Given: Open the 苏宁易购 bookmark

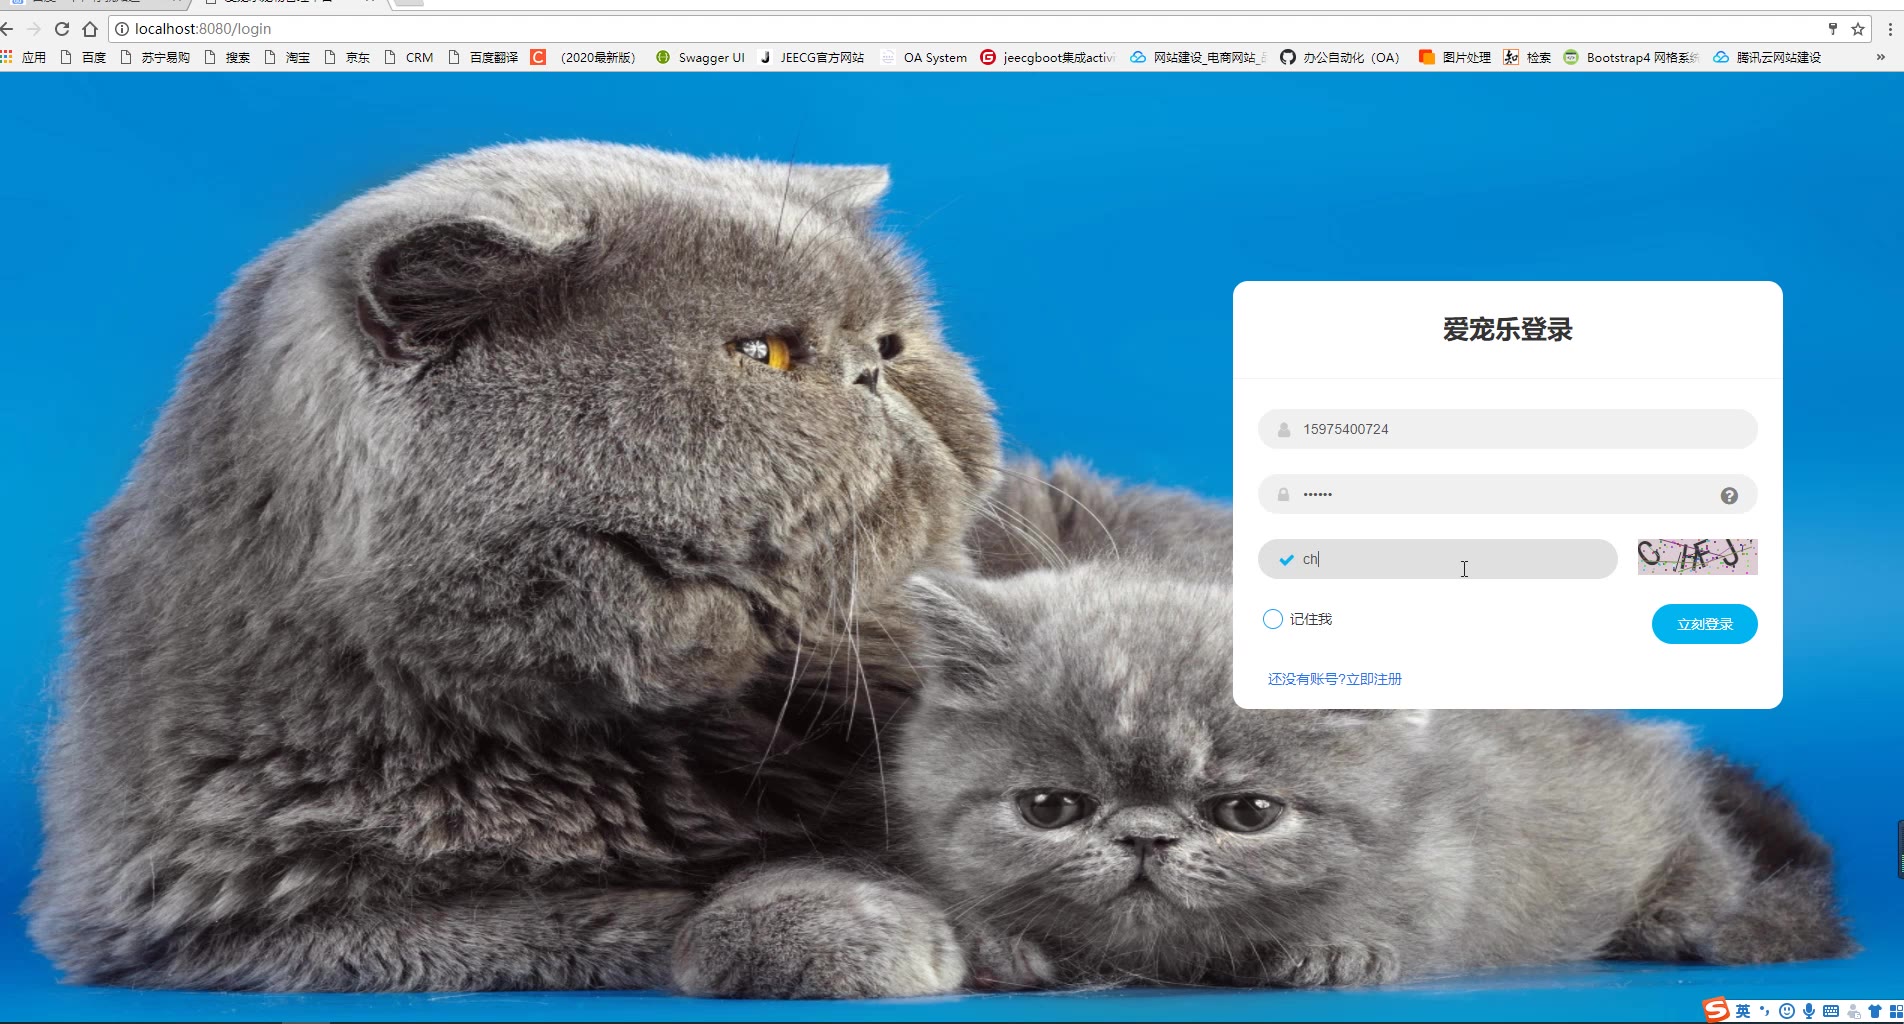Looking at the screenshot, I should 155,57.
